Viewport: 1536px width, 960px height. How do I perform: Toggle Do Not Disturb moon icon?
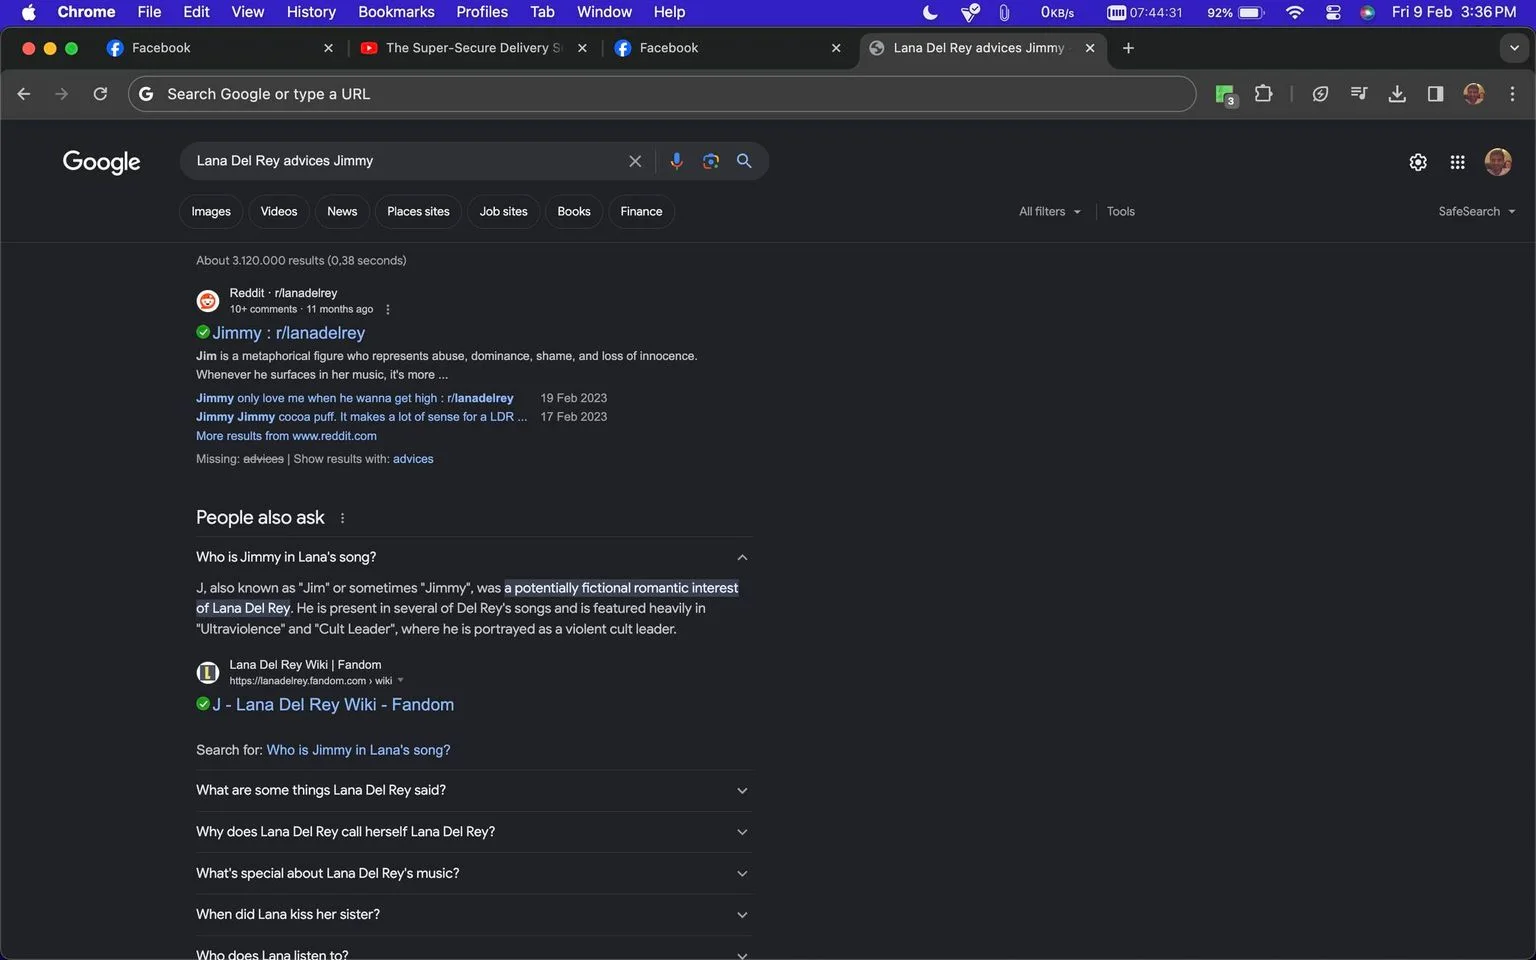[930, 12]
